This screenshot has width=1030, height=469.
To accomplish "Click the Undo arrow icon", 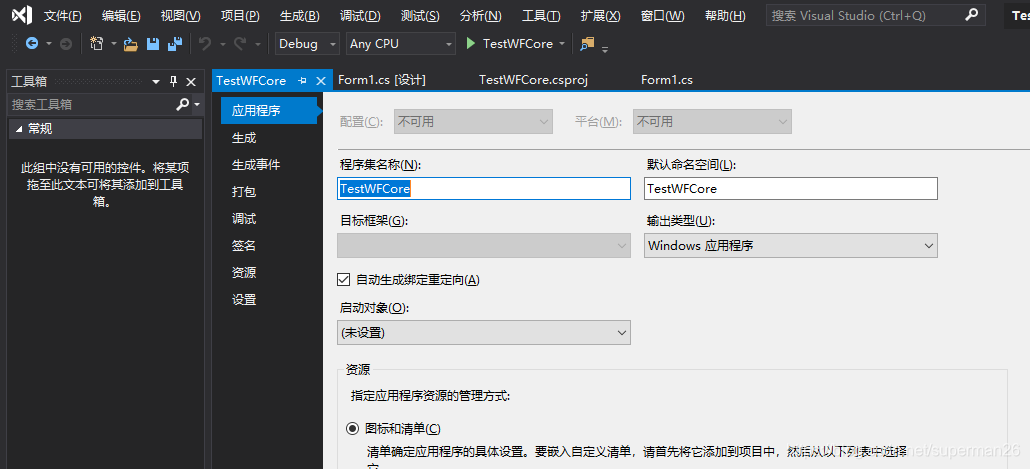I will coord(205,44).
